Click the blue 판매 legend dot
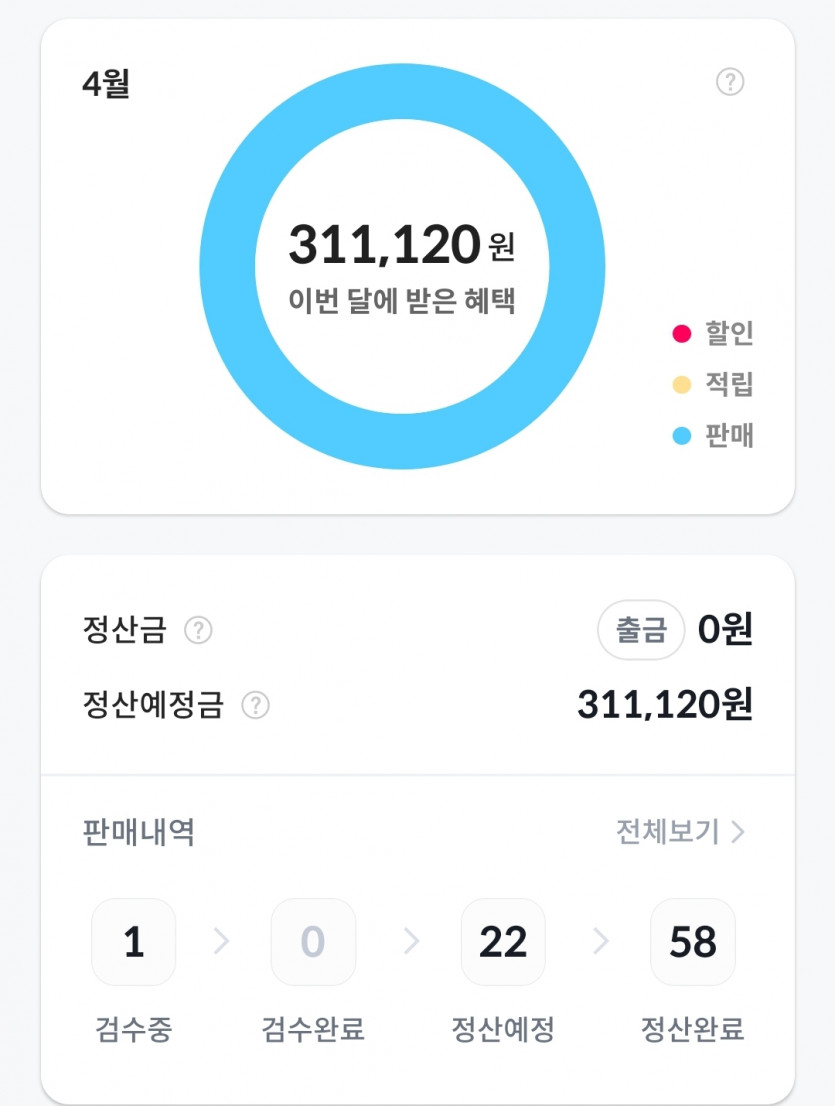The image size is (835, 1106). point(682,436)
